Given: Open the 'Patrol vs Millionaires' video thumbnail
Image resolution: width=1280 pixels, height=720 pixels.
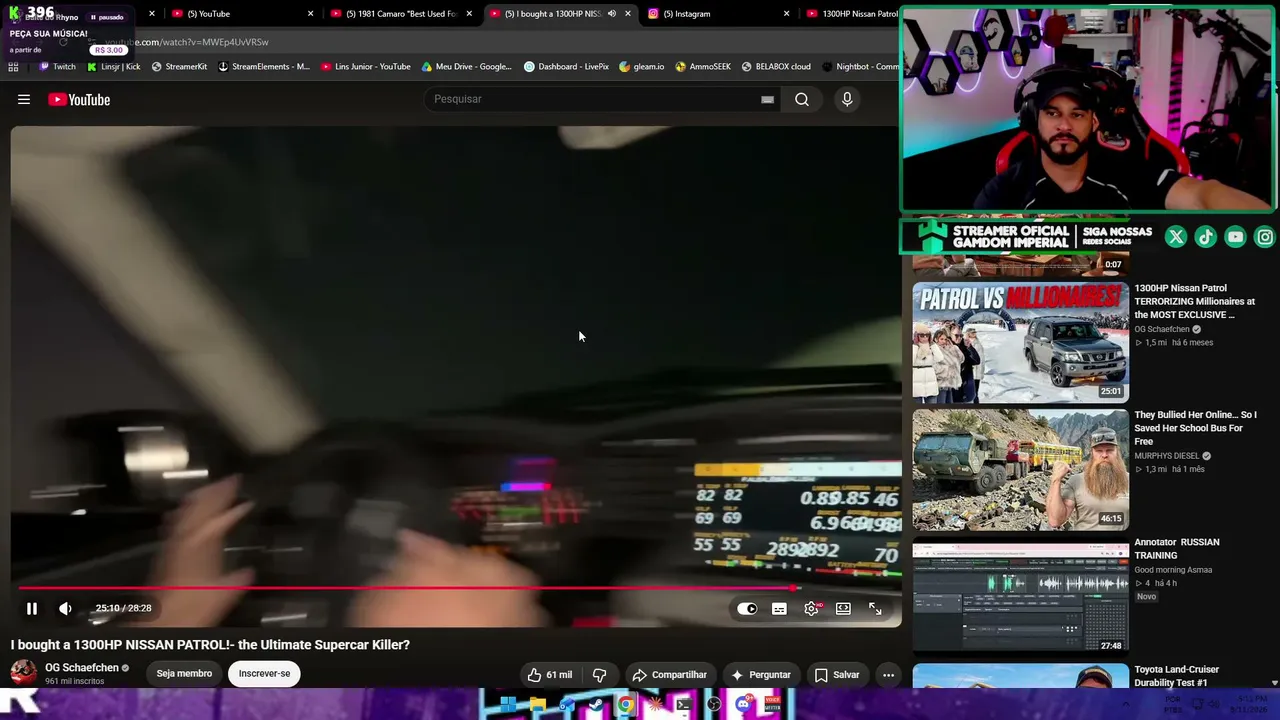Looking at the screenshot, I should coord(1020,342).
